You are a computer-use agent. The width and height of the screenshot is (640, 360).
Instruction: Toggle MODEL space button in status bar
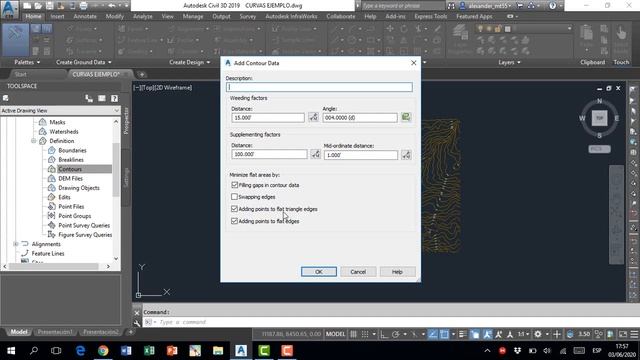point(336,334)
